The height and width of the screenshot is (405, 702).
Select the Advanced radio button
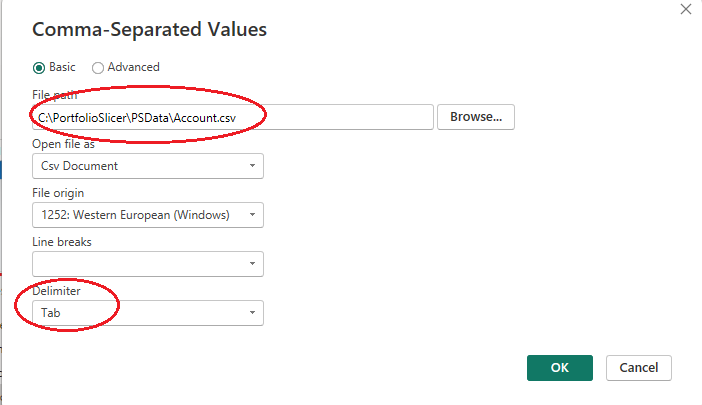coord(97,68)
